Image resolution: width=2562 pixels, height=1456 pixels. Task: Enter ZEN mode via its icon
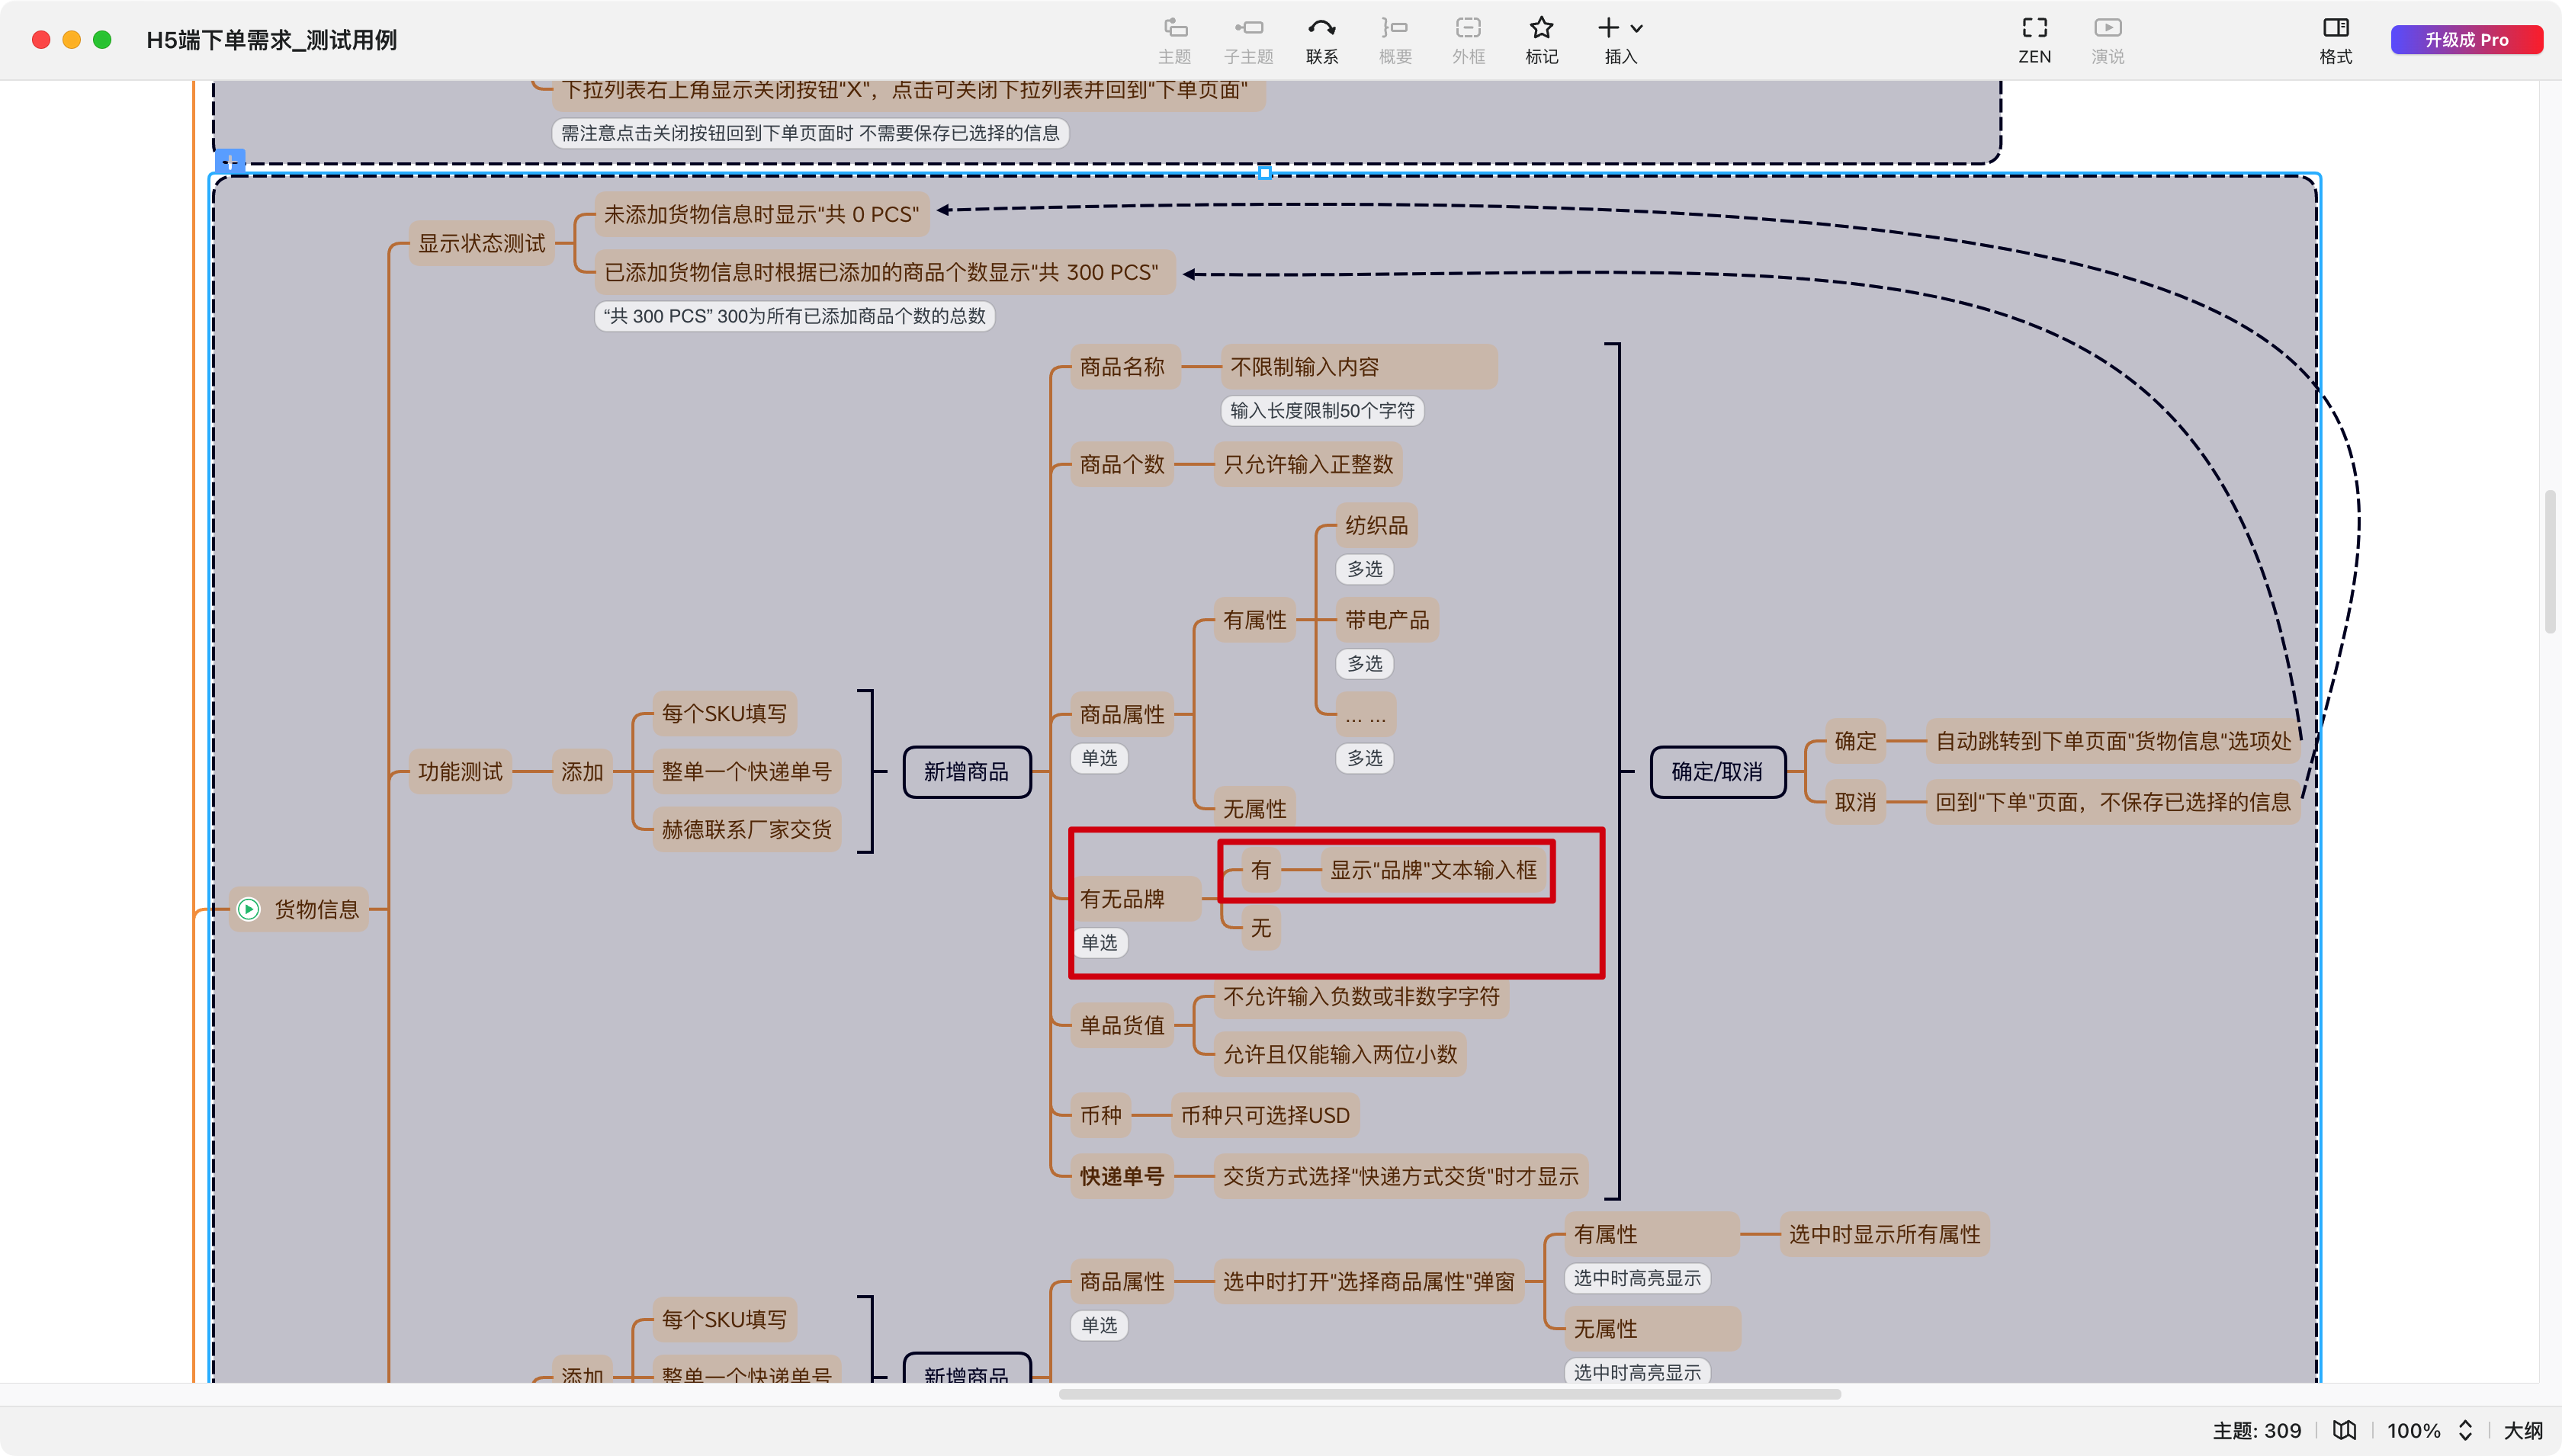[2034, 28]
